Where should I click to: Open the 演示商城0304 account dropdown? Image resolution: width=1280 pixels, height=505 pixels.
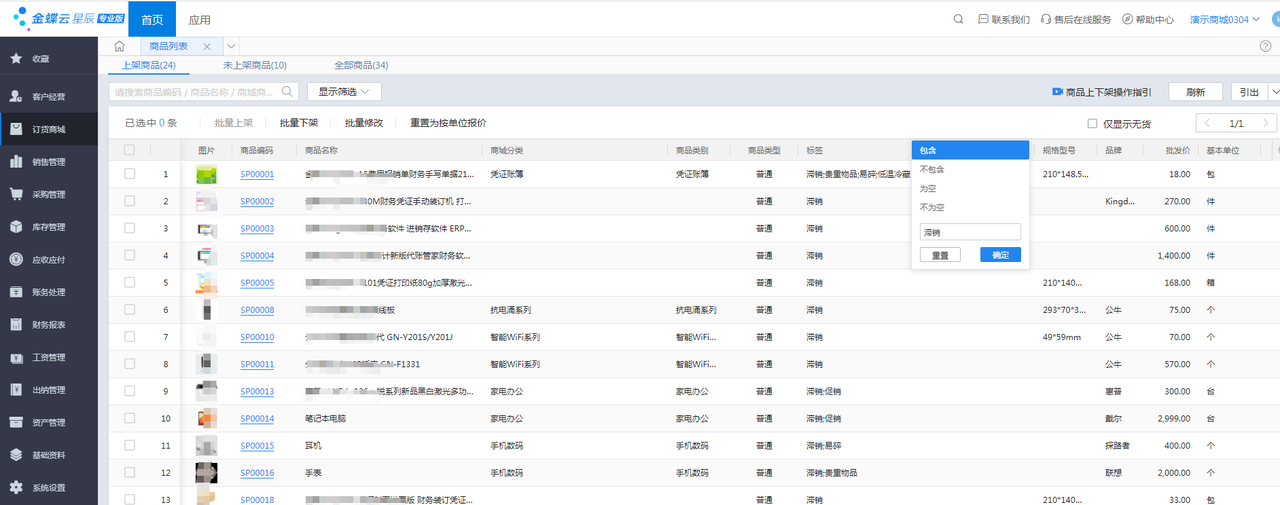1225,19
